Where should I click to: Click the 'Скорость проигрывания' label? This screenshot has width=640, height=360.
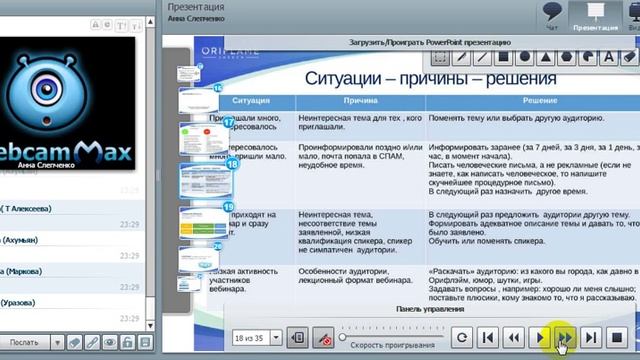tap(392, 345)
